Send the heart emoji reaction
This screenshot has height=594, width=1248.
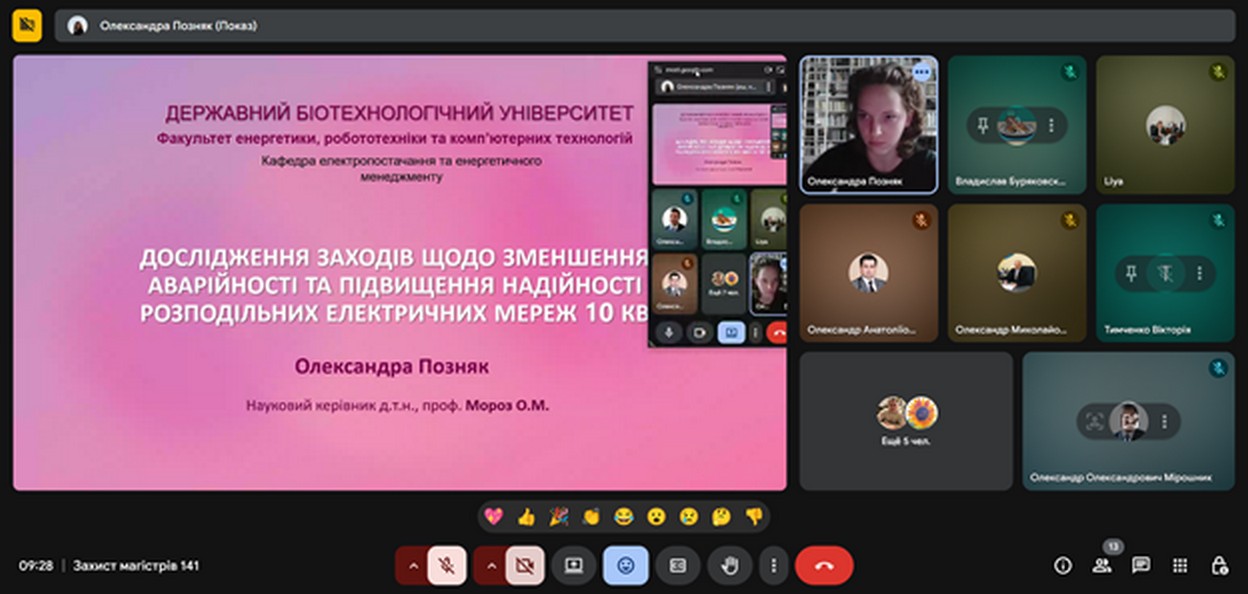point(493,516)
